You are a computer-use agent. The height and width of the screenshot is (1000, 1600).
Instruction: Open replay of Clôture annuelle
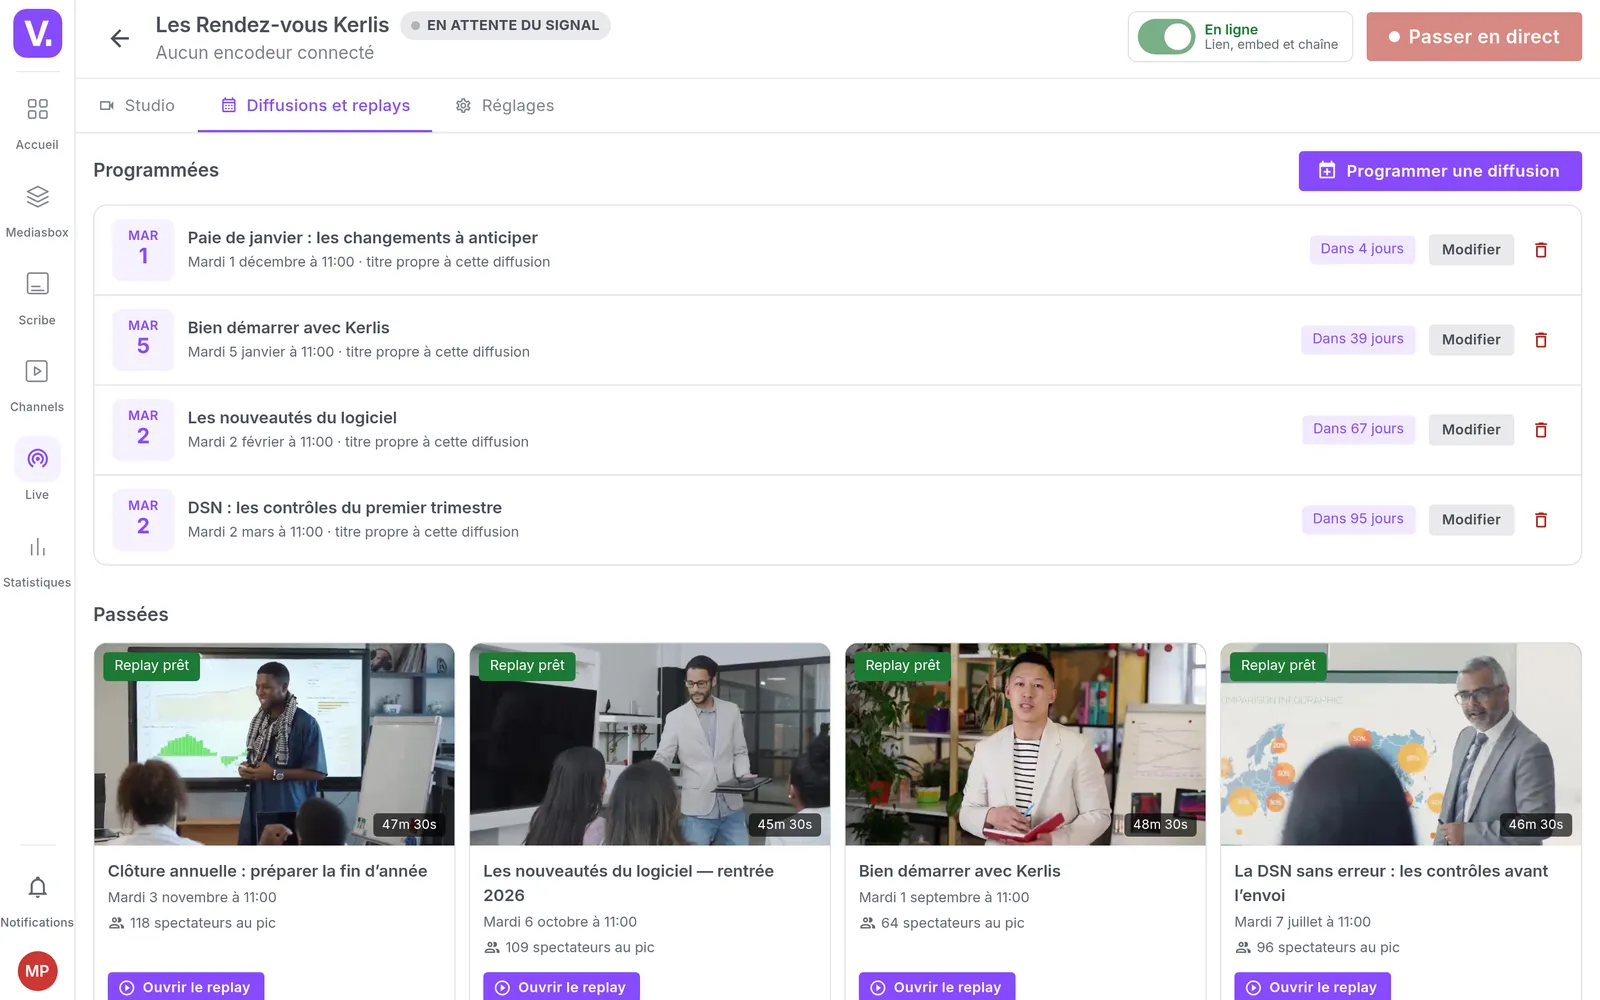pos(186,987)
